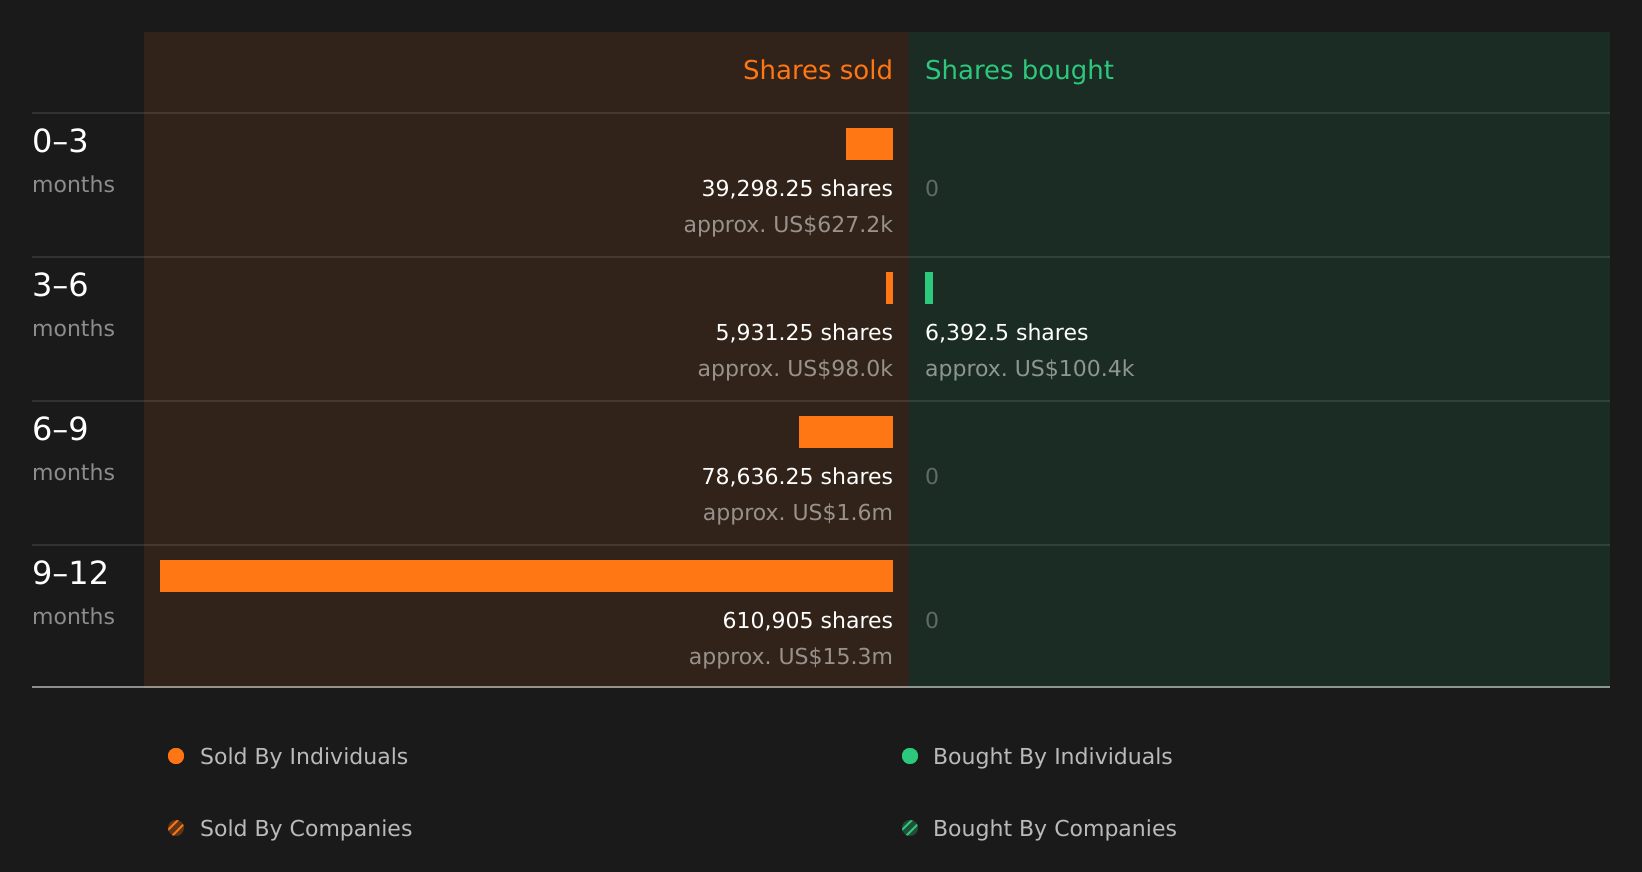Select the 3–6 months green bought bar
The height and width of the screenshot is (872, 1642).
coord(929,288)
